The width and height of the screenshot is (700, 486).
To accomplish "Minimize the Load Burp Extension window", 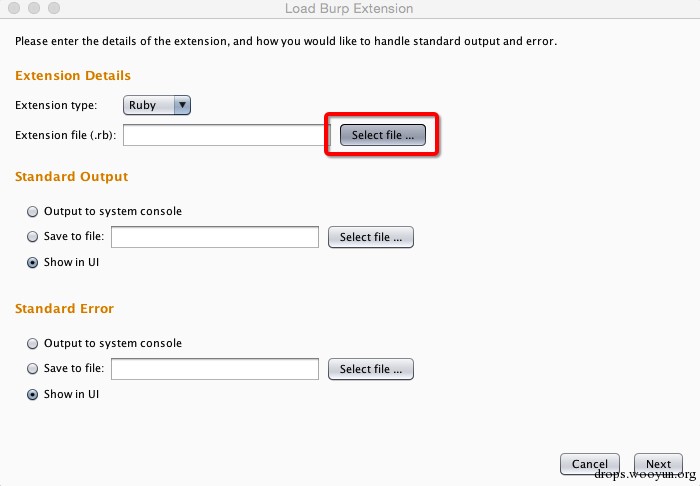I will pos(32,8).
